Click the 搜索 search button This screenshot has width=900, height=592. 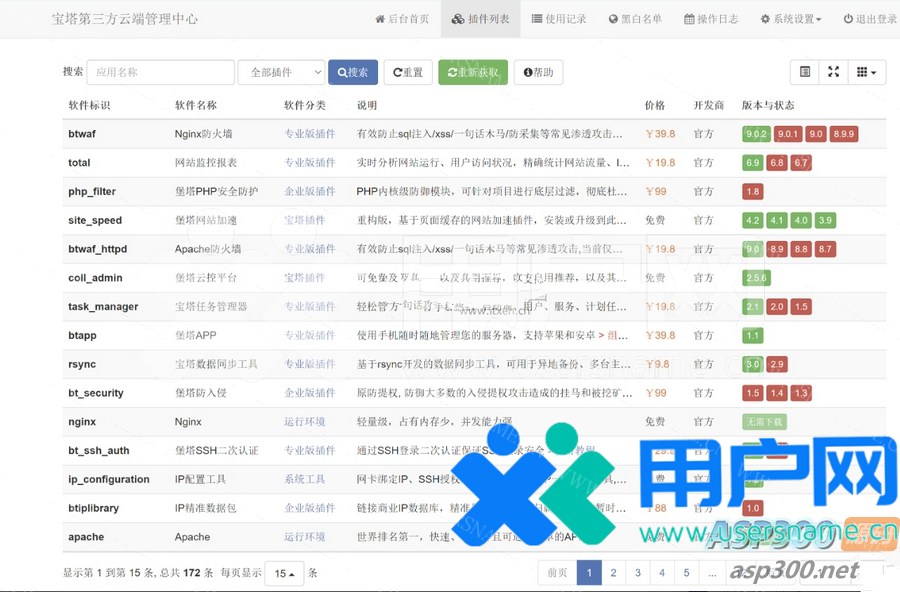coord(353,72)
